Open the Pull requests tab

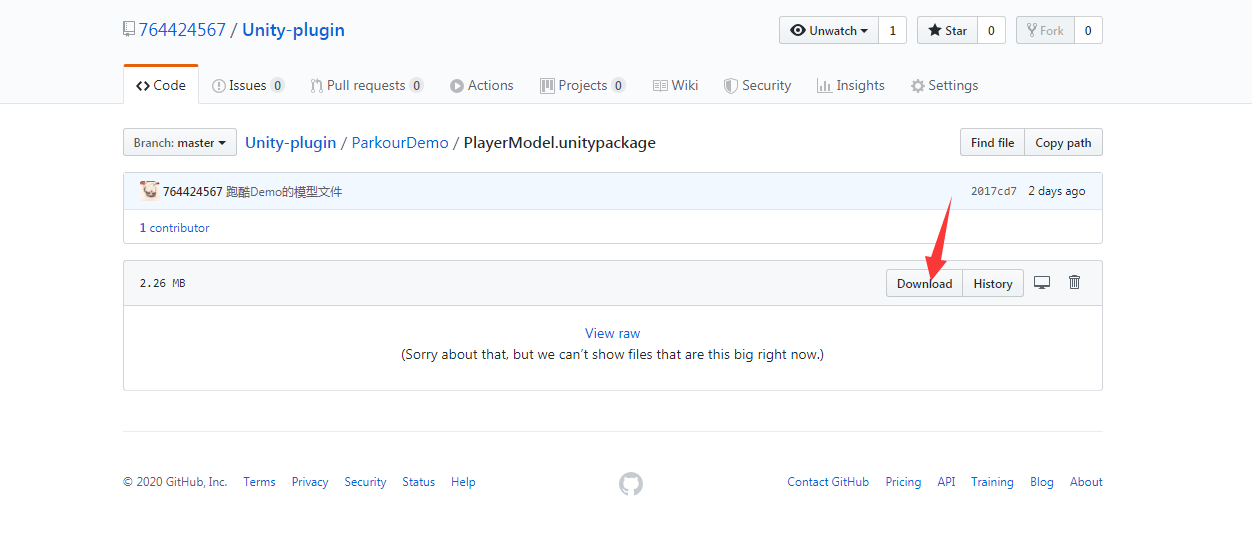coord(367,85)
